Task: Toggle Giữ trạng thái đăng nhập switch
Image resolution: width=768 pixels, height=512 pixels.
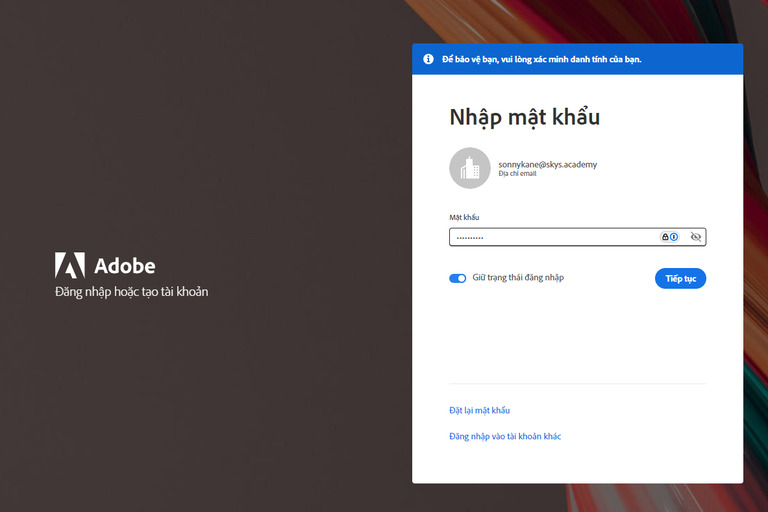Action: [457, 278]
